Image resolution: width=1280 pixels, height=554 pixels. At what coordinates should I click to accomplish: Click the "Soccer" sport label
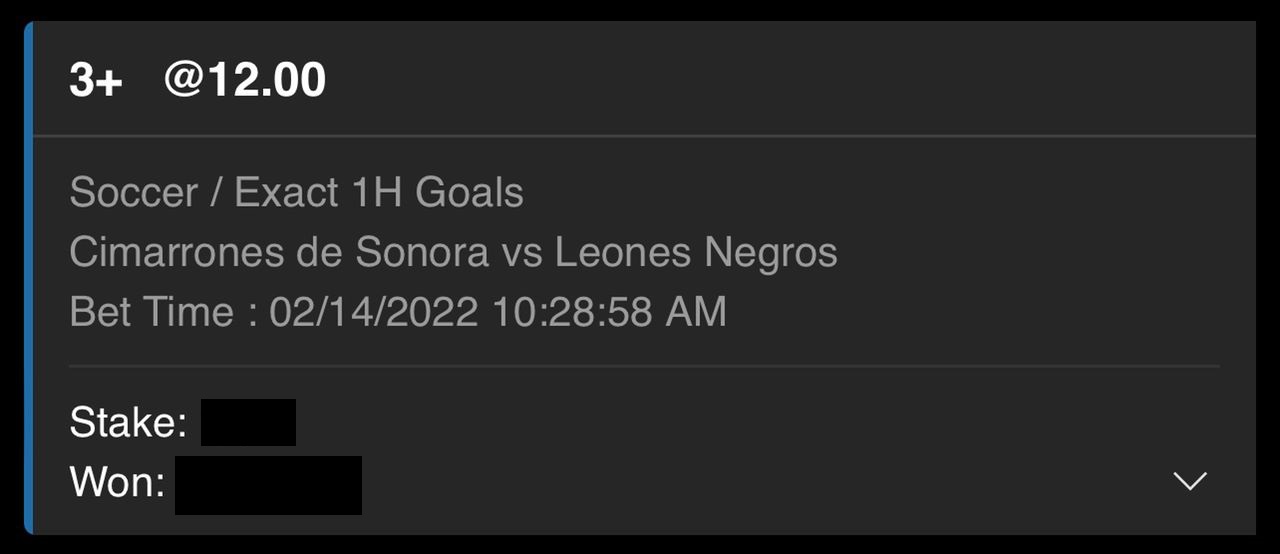coord(133,192)
